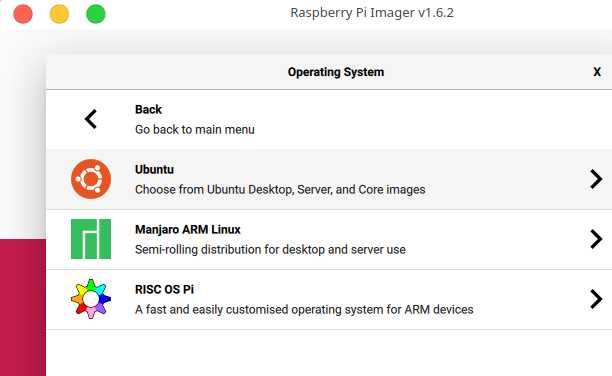The image size is (612, 376).
Task: Click the green Manjaro logo icon
Action: coord(91,239)
